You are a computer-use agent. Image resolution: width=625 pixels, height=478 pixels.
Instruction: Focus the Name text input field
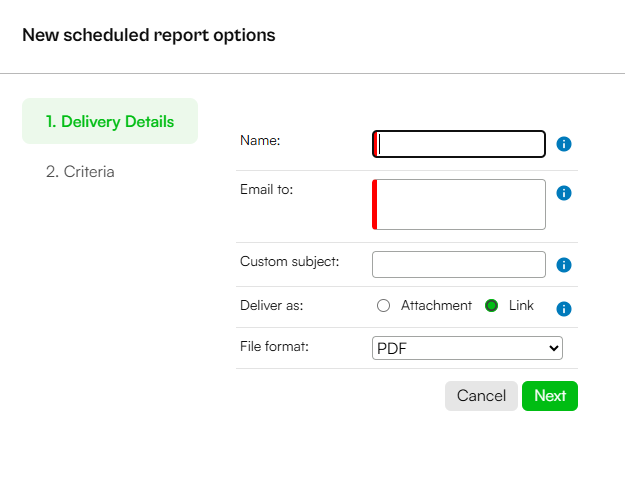coord(459,144)
